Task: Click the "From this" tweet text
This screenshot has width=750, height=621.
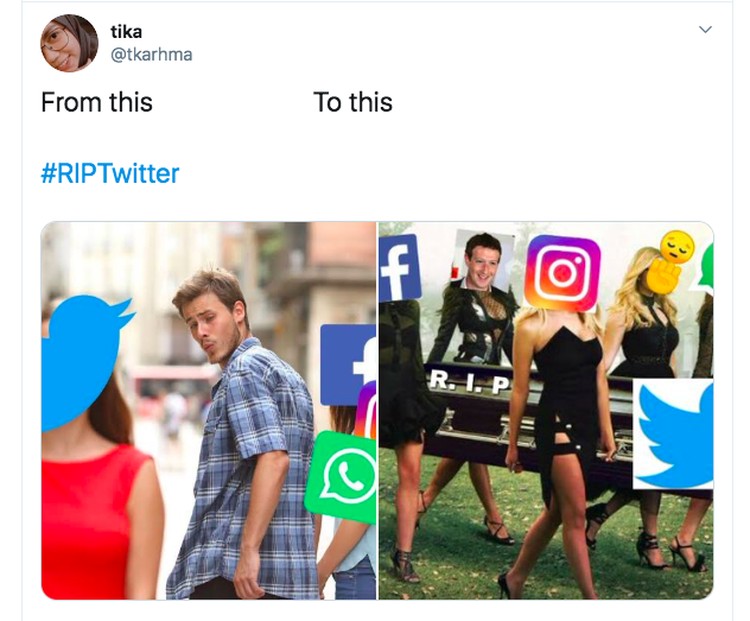Action: click(97, 102)
